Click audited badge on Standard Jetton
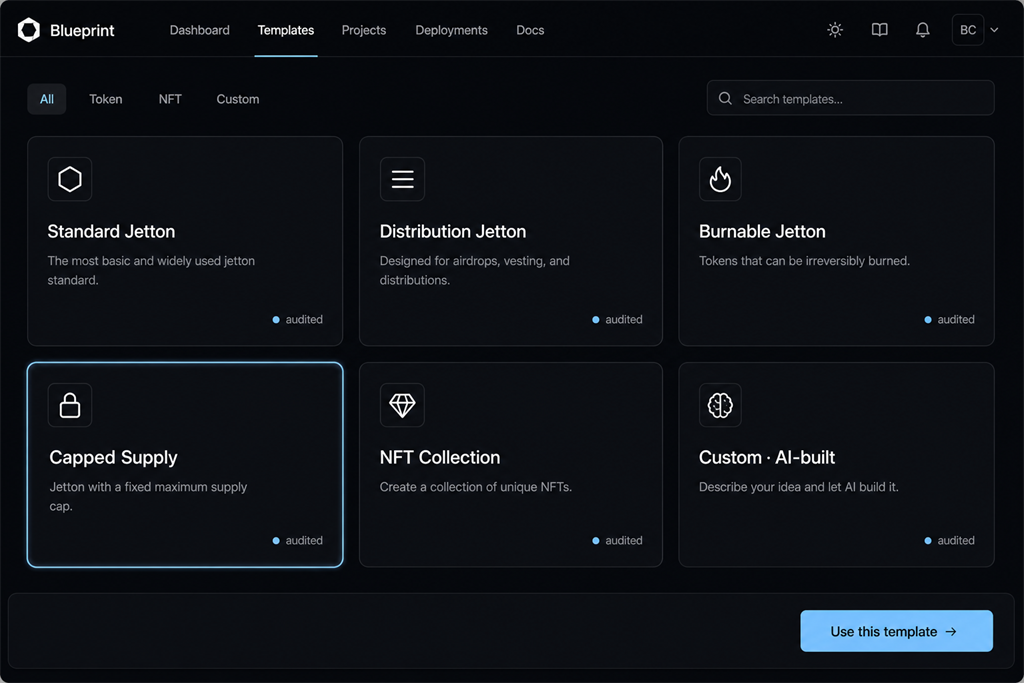 click(x=297, y=319)
